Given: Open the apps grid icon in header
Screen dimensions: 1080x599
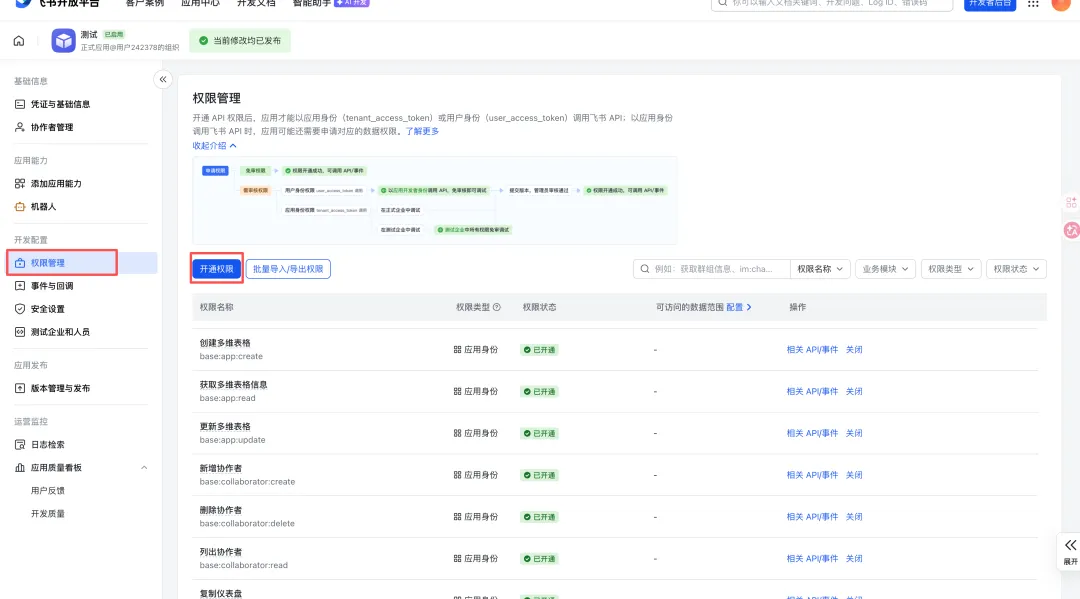Looking at the screenshot, I should [1033, 4].
